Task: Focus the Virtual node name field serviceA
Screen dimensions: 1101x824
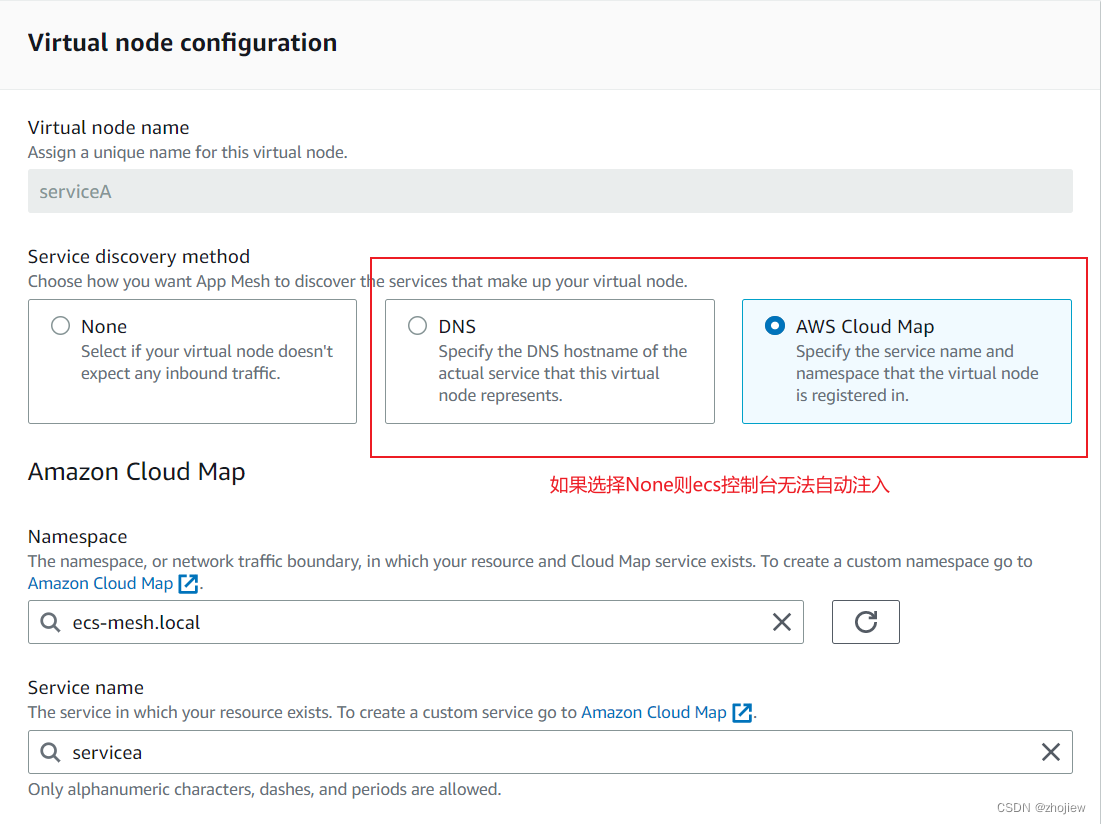Action: (x=550, y=191)
